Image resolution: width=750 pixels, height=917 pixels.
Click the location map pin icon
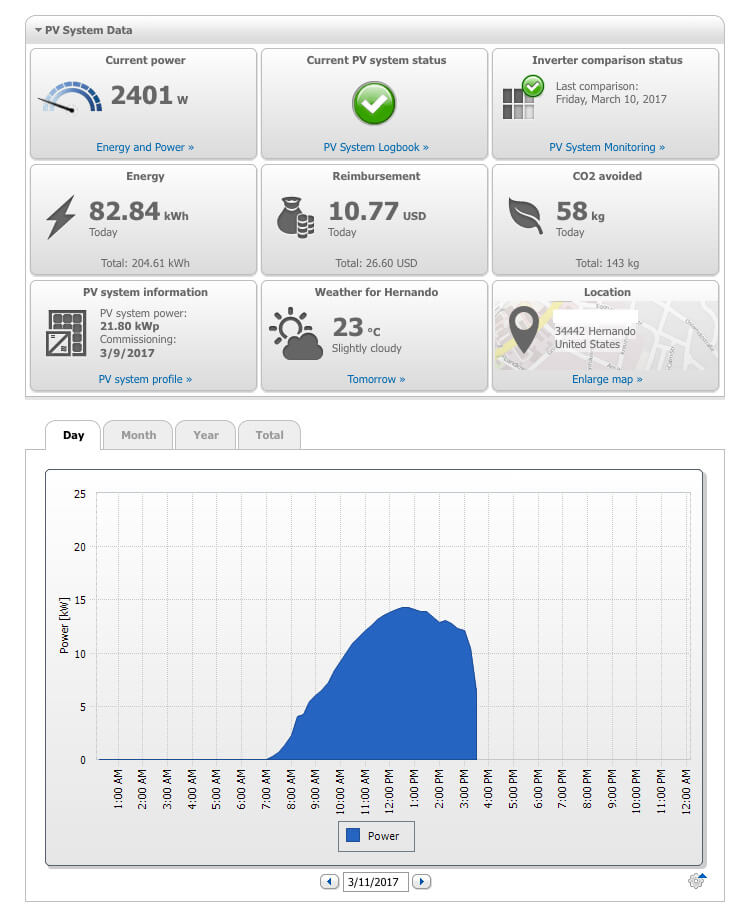click(524, 329)
